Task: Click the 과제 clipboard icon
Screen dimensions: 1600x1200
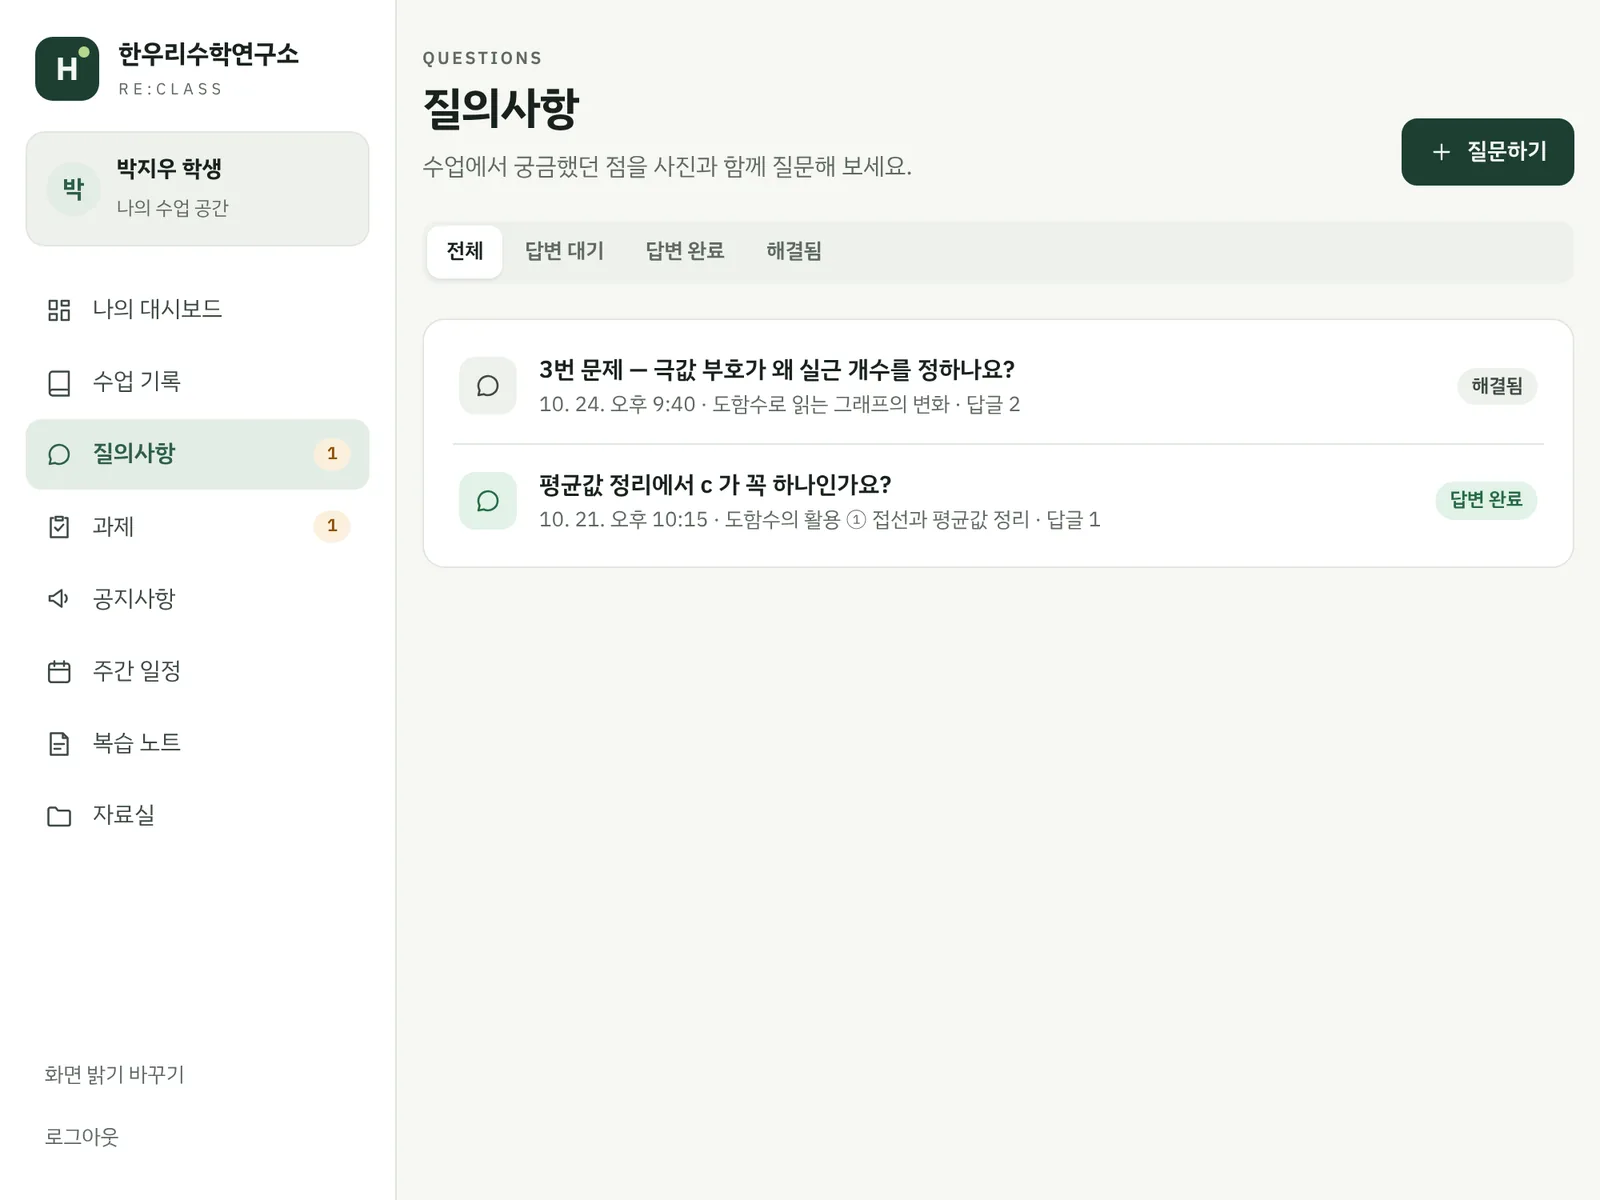Action: coord(59,527)
